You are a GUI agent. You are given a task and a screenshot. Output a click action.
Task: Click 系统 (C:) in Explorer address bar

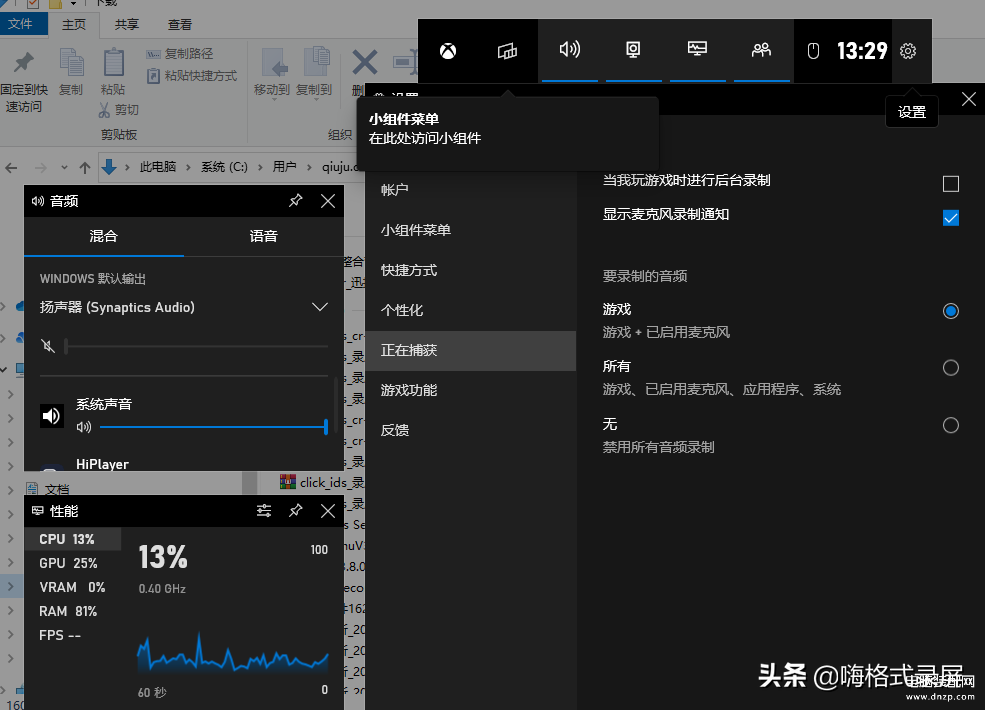pyautogui.click(x=224, y=167)
